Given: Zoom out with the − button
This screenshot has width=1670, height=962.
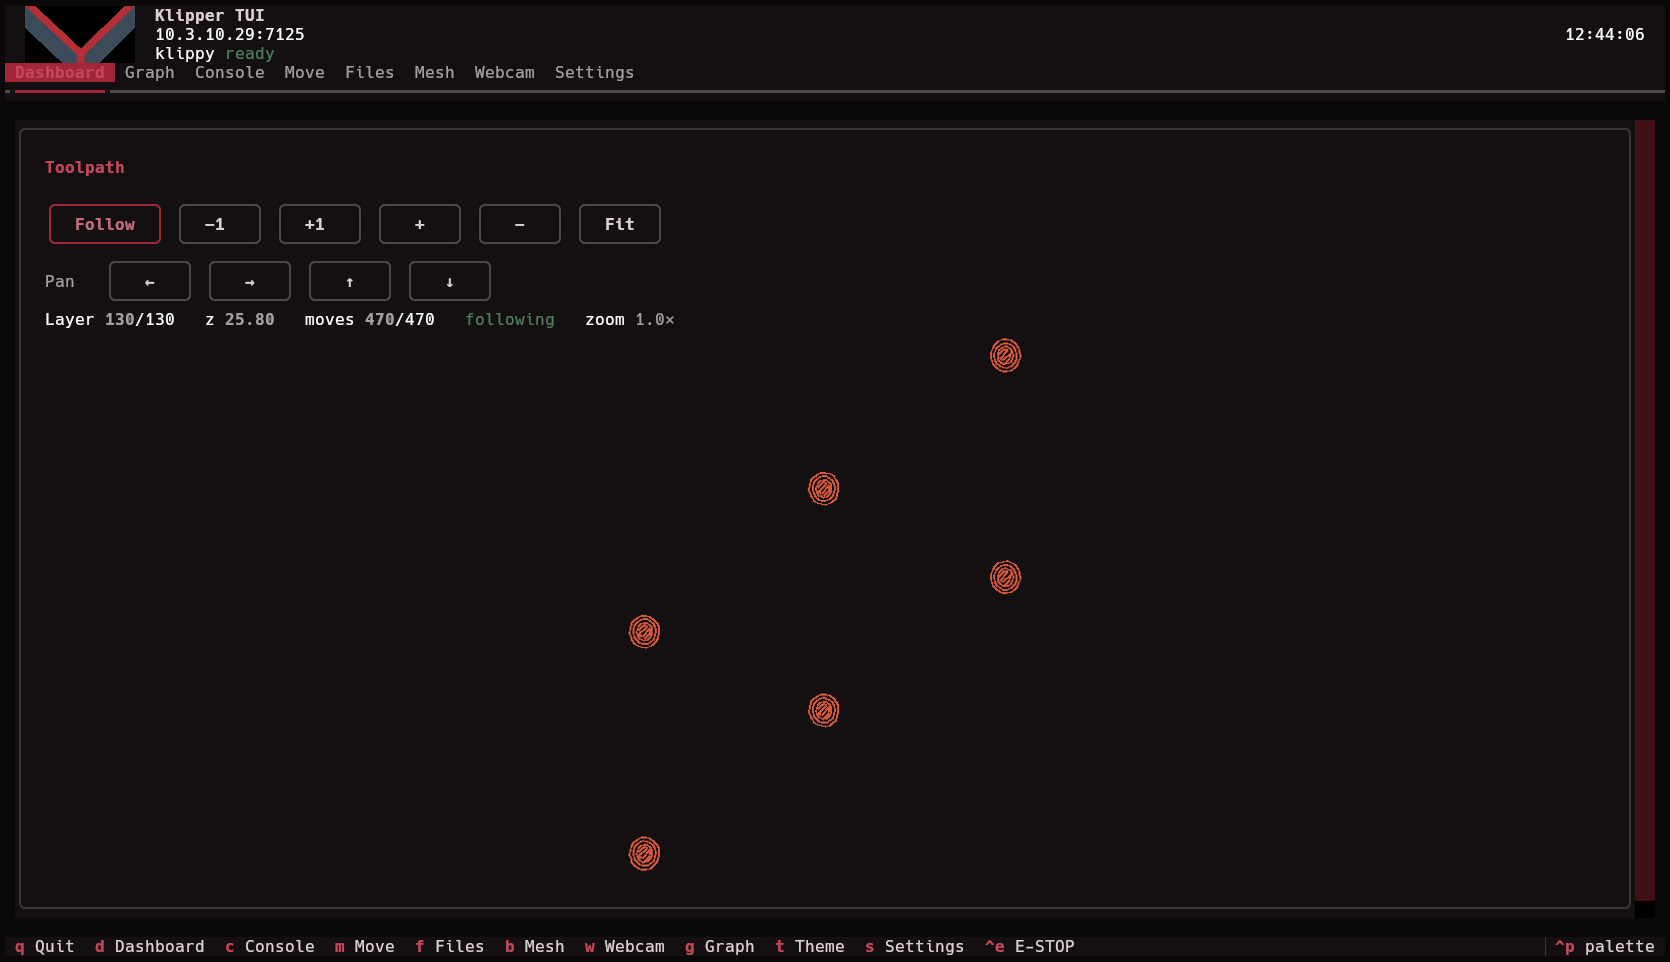Looking at the screenshot, I should coord(520,224).
